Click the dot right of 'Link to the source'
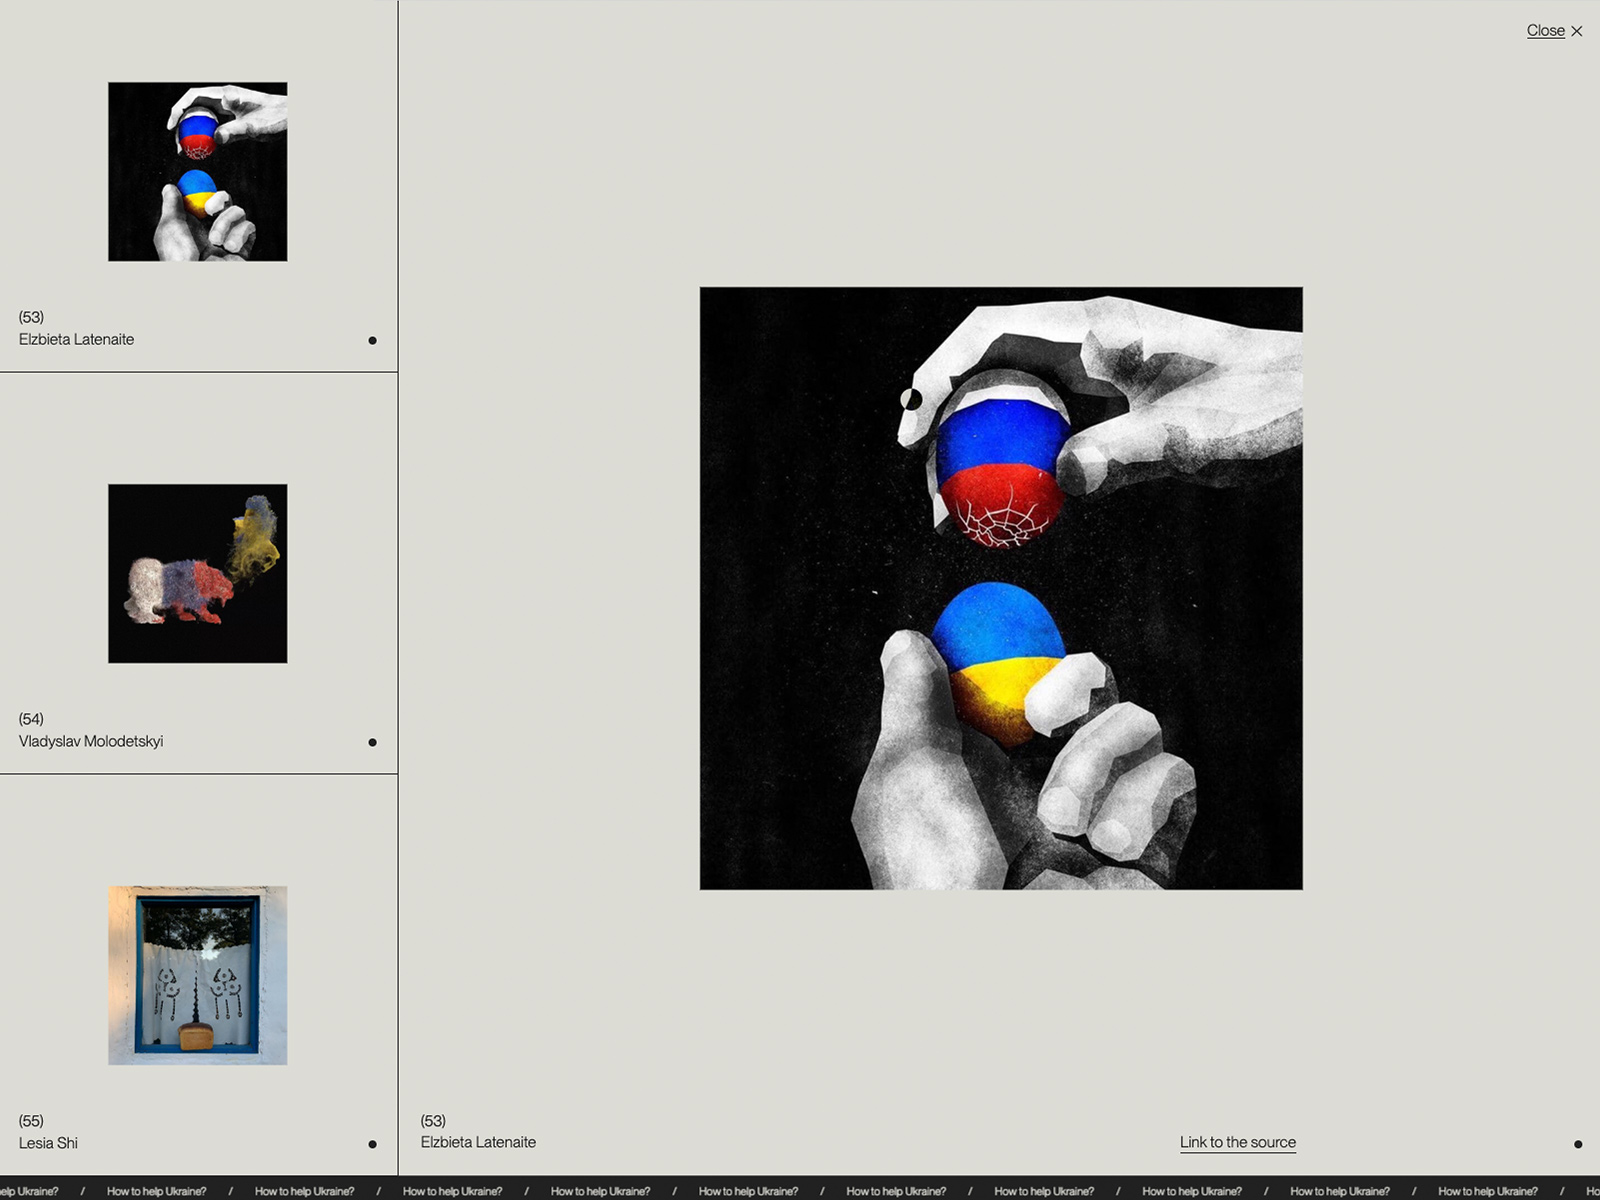The width and height of the screenshot is (1600, 1200). pyautogui.click(x=1578, y=1144)
